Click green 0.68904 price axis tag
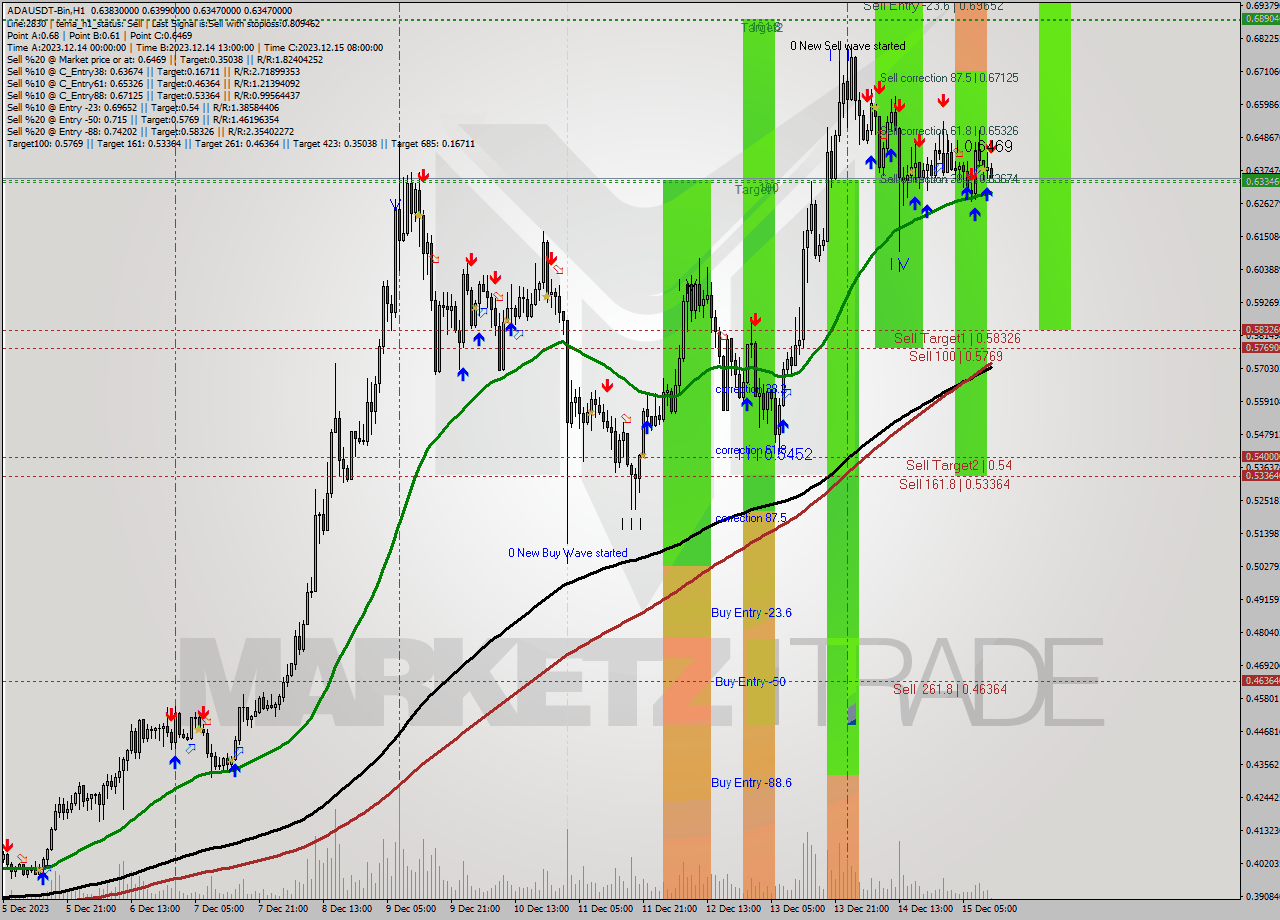 pos(1260,18)
